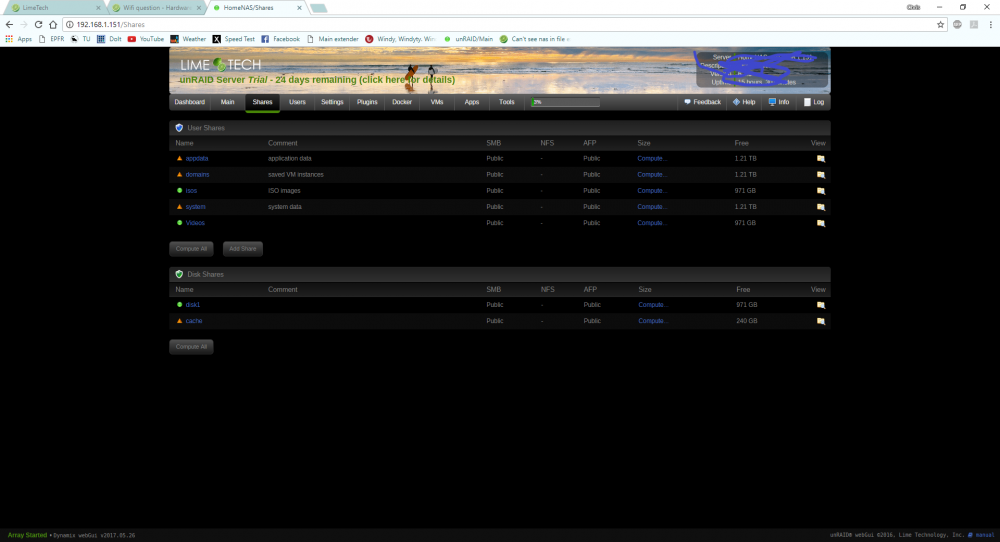The image size is (1000, 542).
Task: Browse disk1 via its folder icon
Action: coord(821,305)
